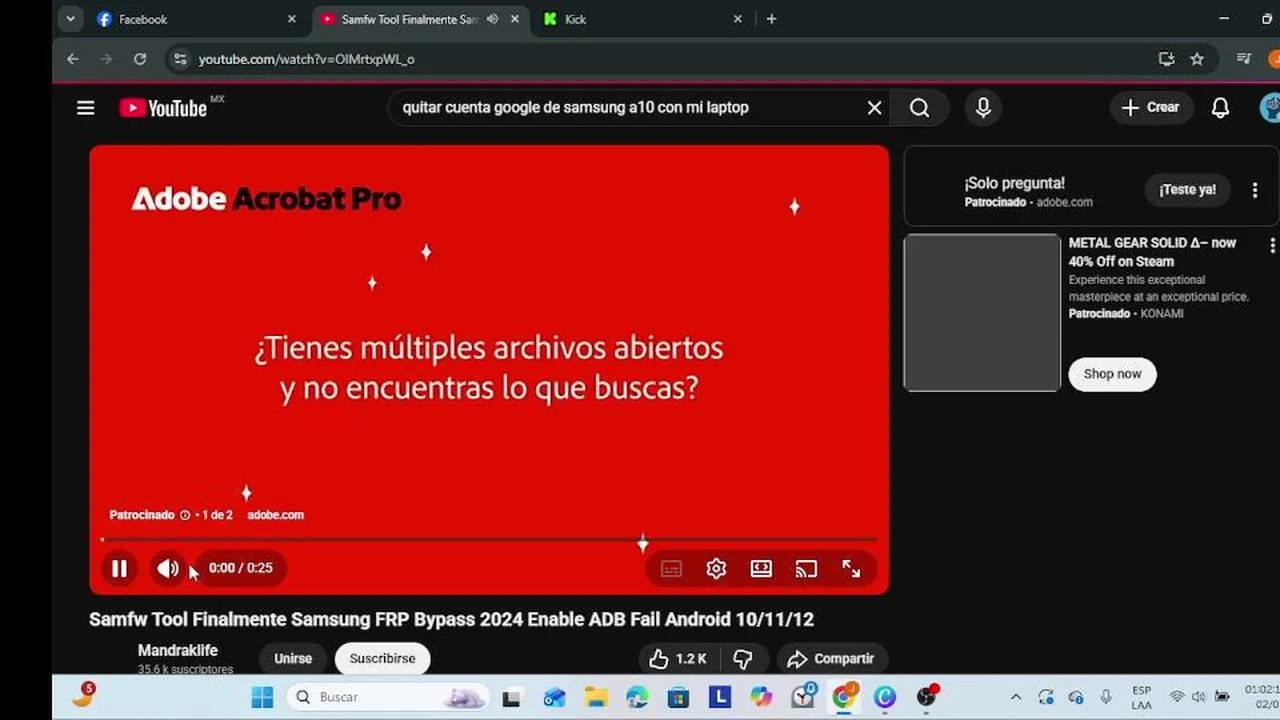Screen dimensions: 1280x720
Task: Visit adobe.com link in the video ad
Action: [x=275, y=515]
